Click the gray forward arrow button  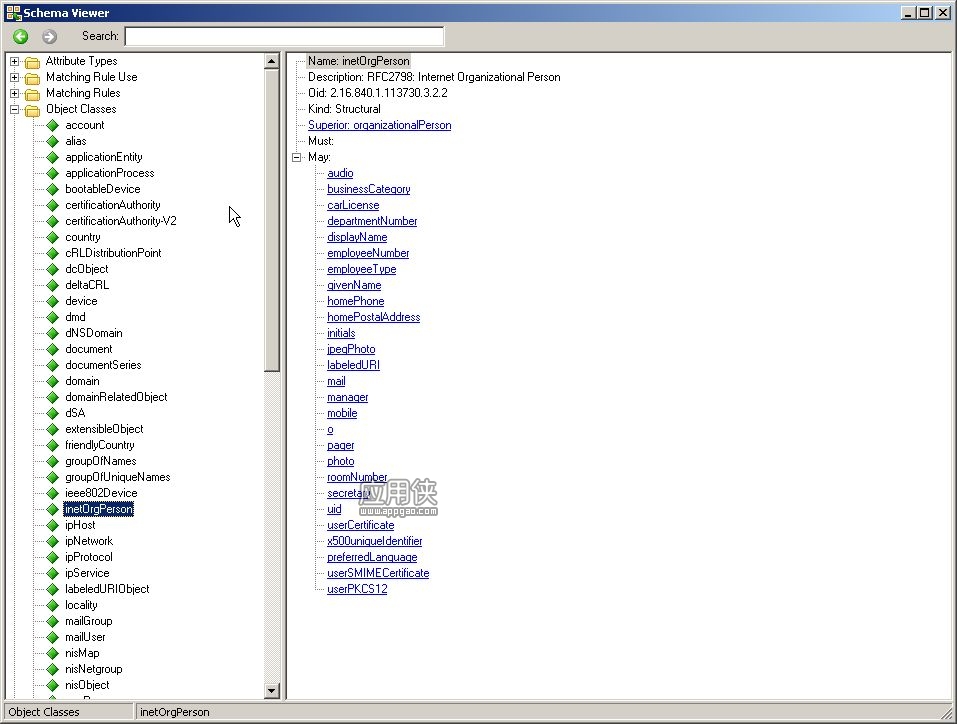click(49, 37)
